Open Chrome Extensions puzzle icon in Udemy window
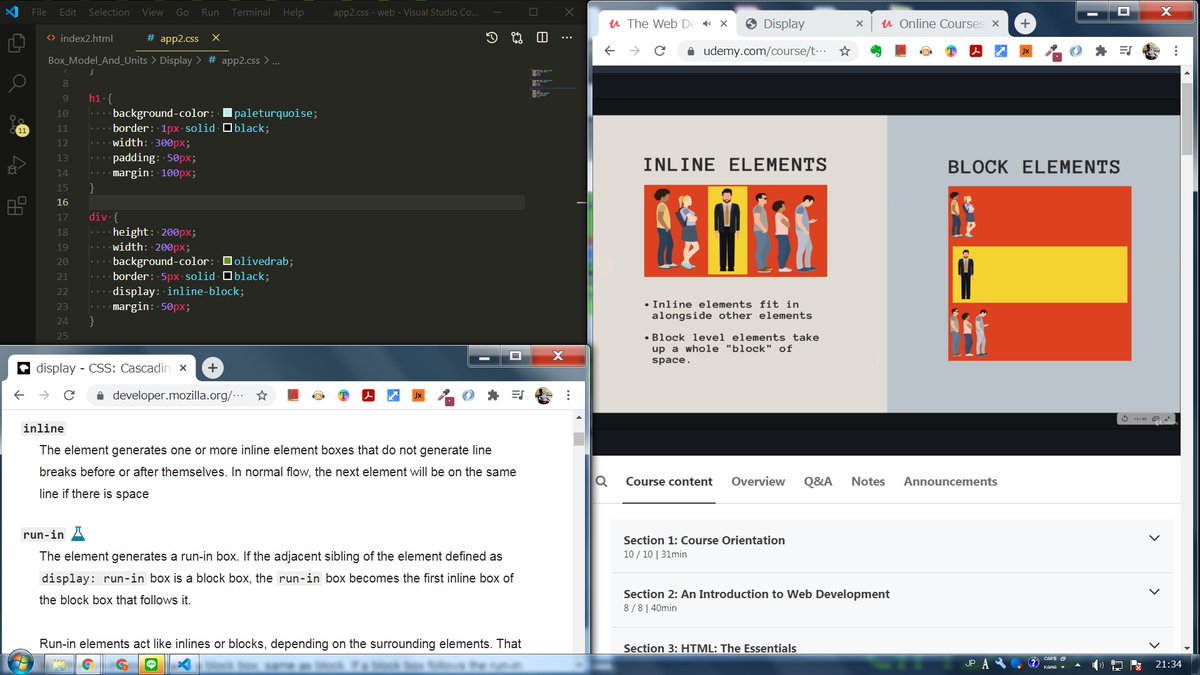This screenshot has height=675, width=1200. tap(1101, 51)
